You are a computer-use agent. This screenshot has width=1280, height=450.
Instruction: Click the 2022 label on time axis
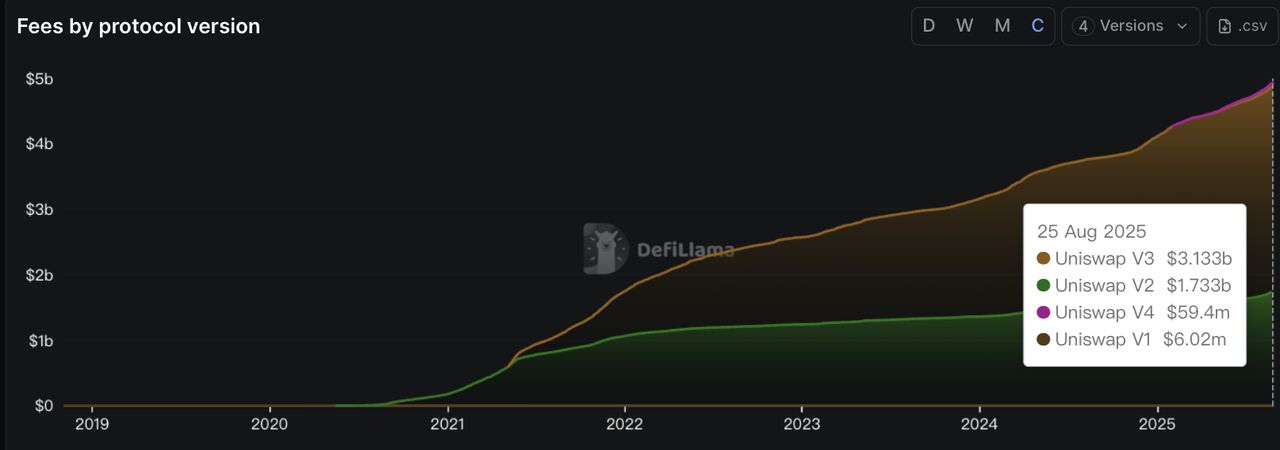pyautogui.click(x=624, y=425)
